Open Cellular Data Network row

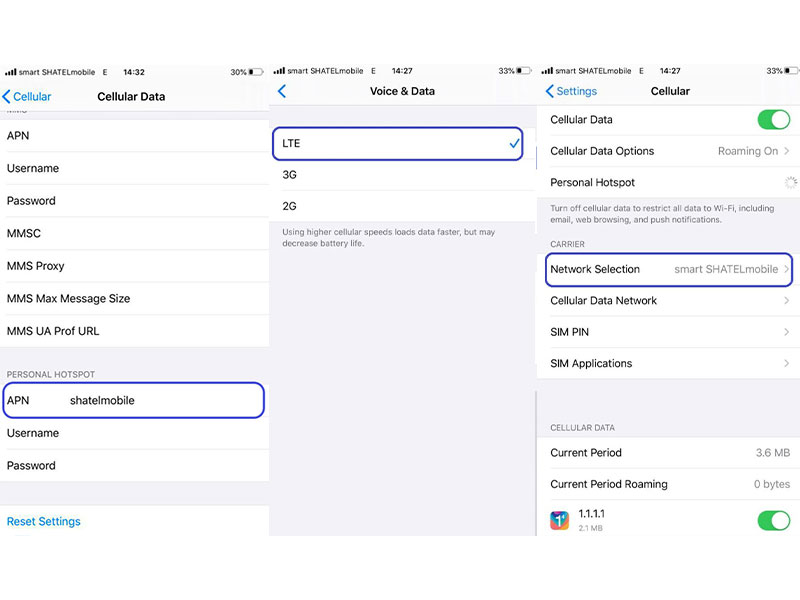click(x=669, y=301)
